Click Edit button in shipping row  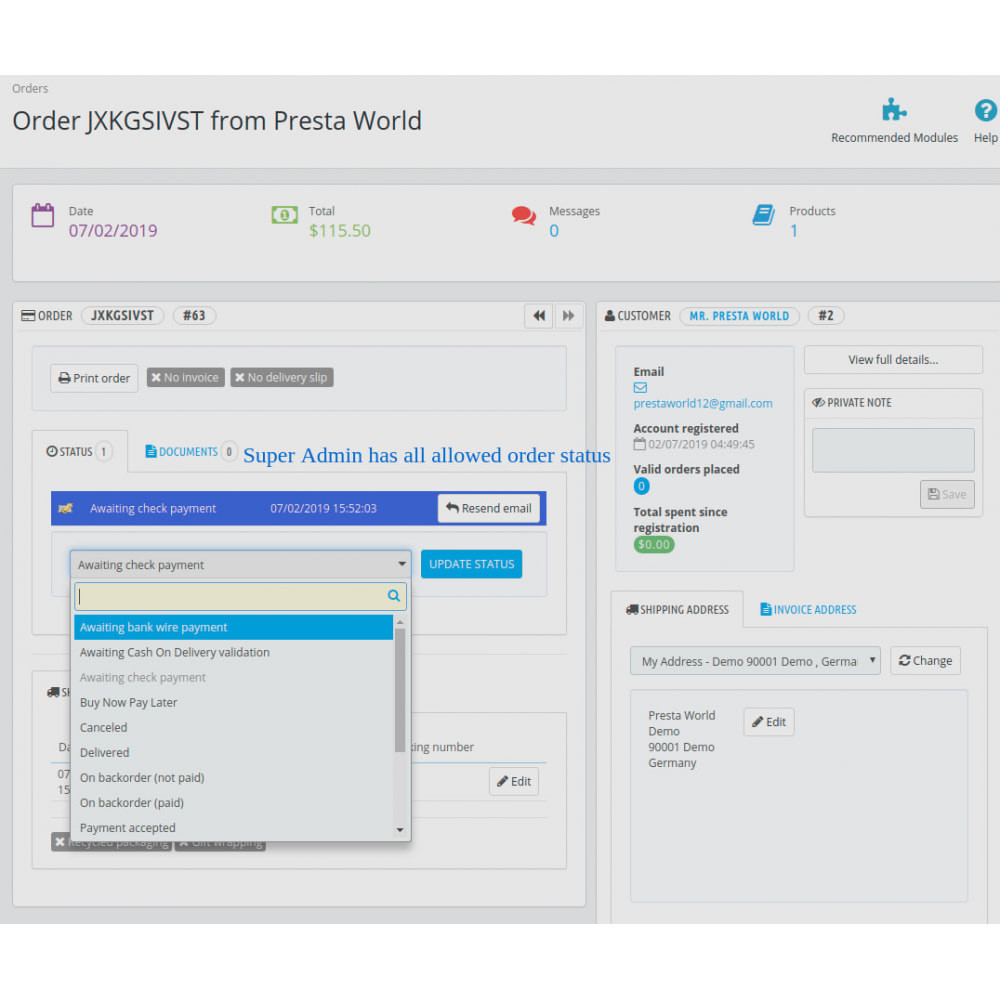coord(514,781)
